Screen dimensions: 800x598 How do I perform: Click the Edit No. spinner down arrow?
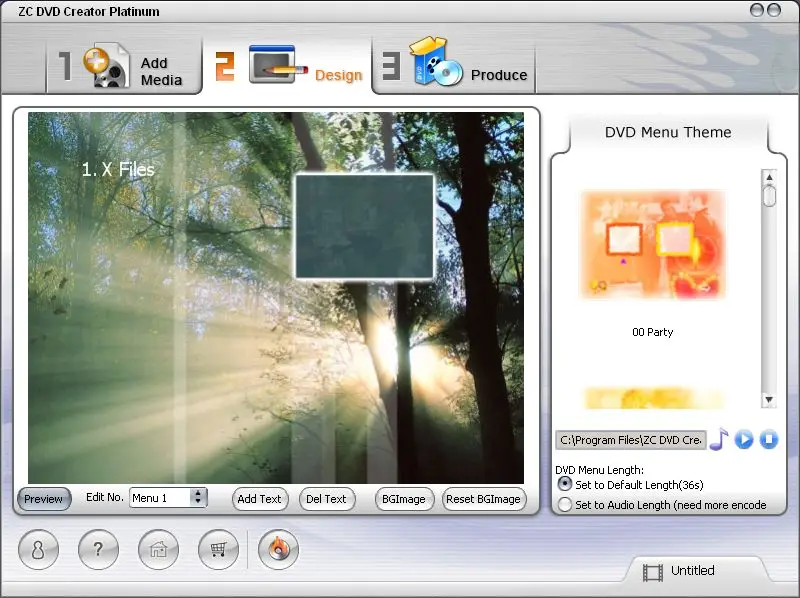pos(198,502)
